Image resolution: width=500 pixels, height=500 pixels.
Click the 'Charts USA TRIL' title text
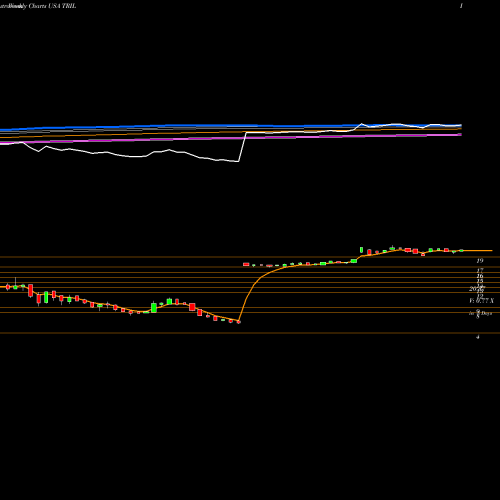[x=52, y=6]
